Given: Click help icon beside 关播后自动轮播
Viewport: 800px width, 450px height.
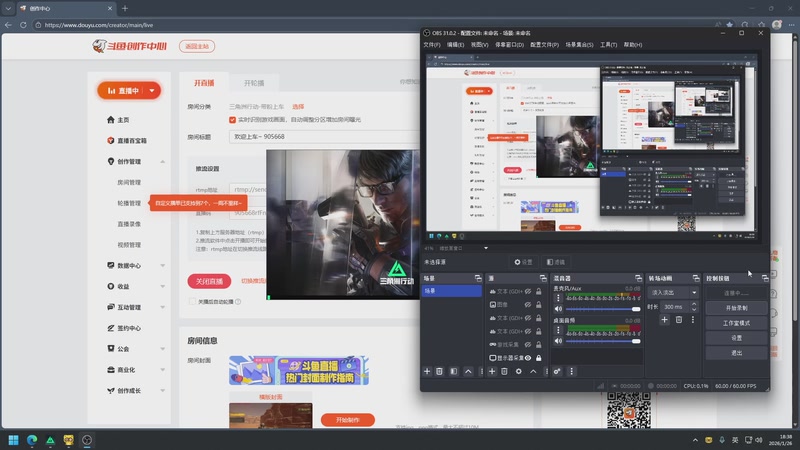Looking at the screenshot, I should (238, 302).
